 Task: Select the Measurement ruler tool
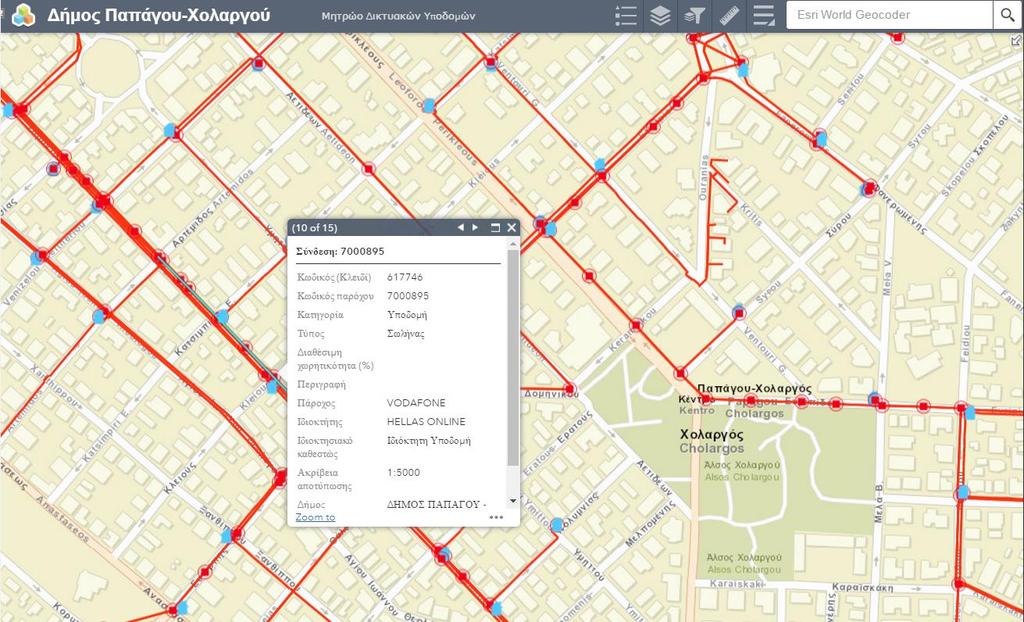729,16
